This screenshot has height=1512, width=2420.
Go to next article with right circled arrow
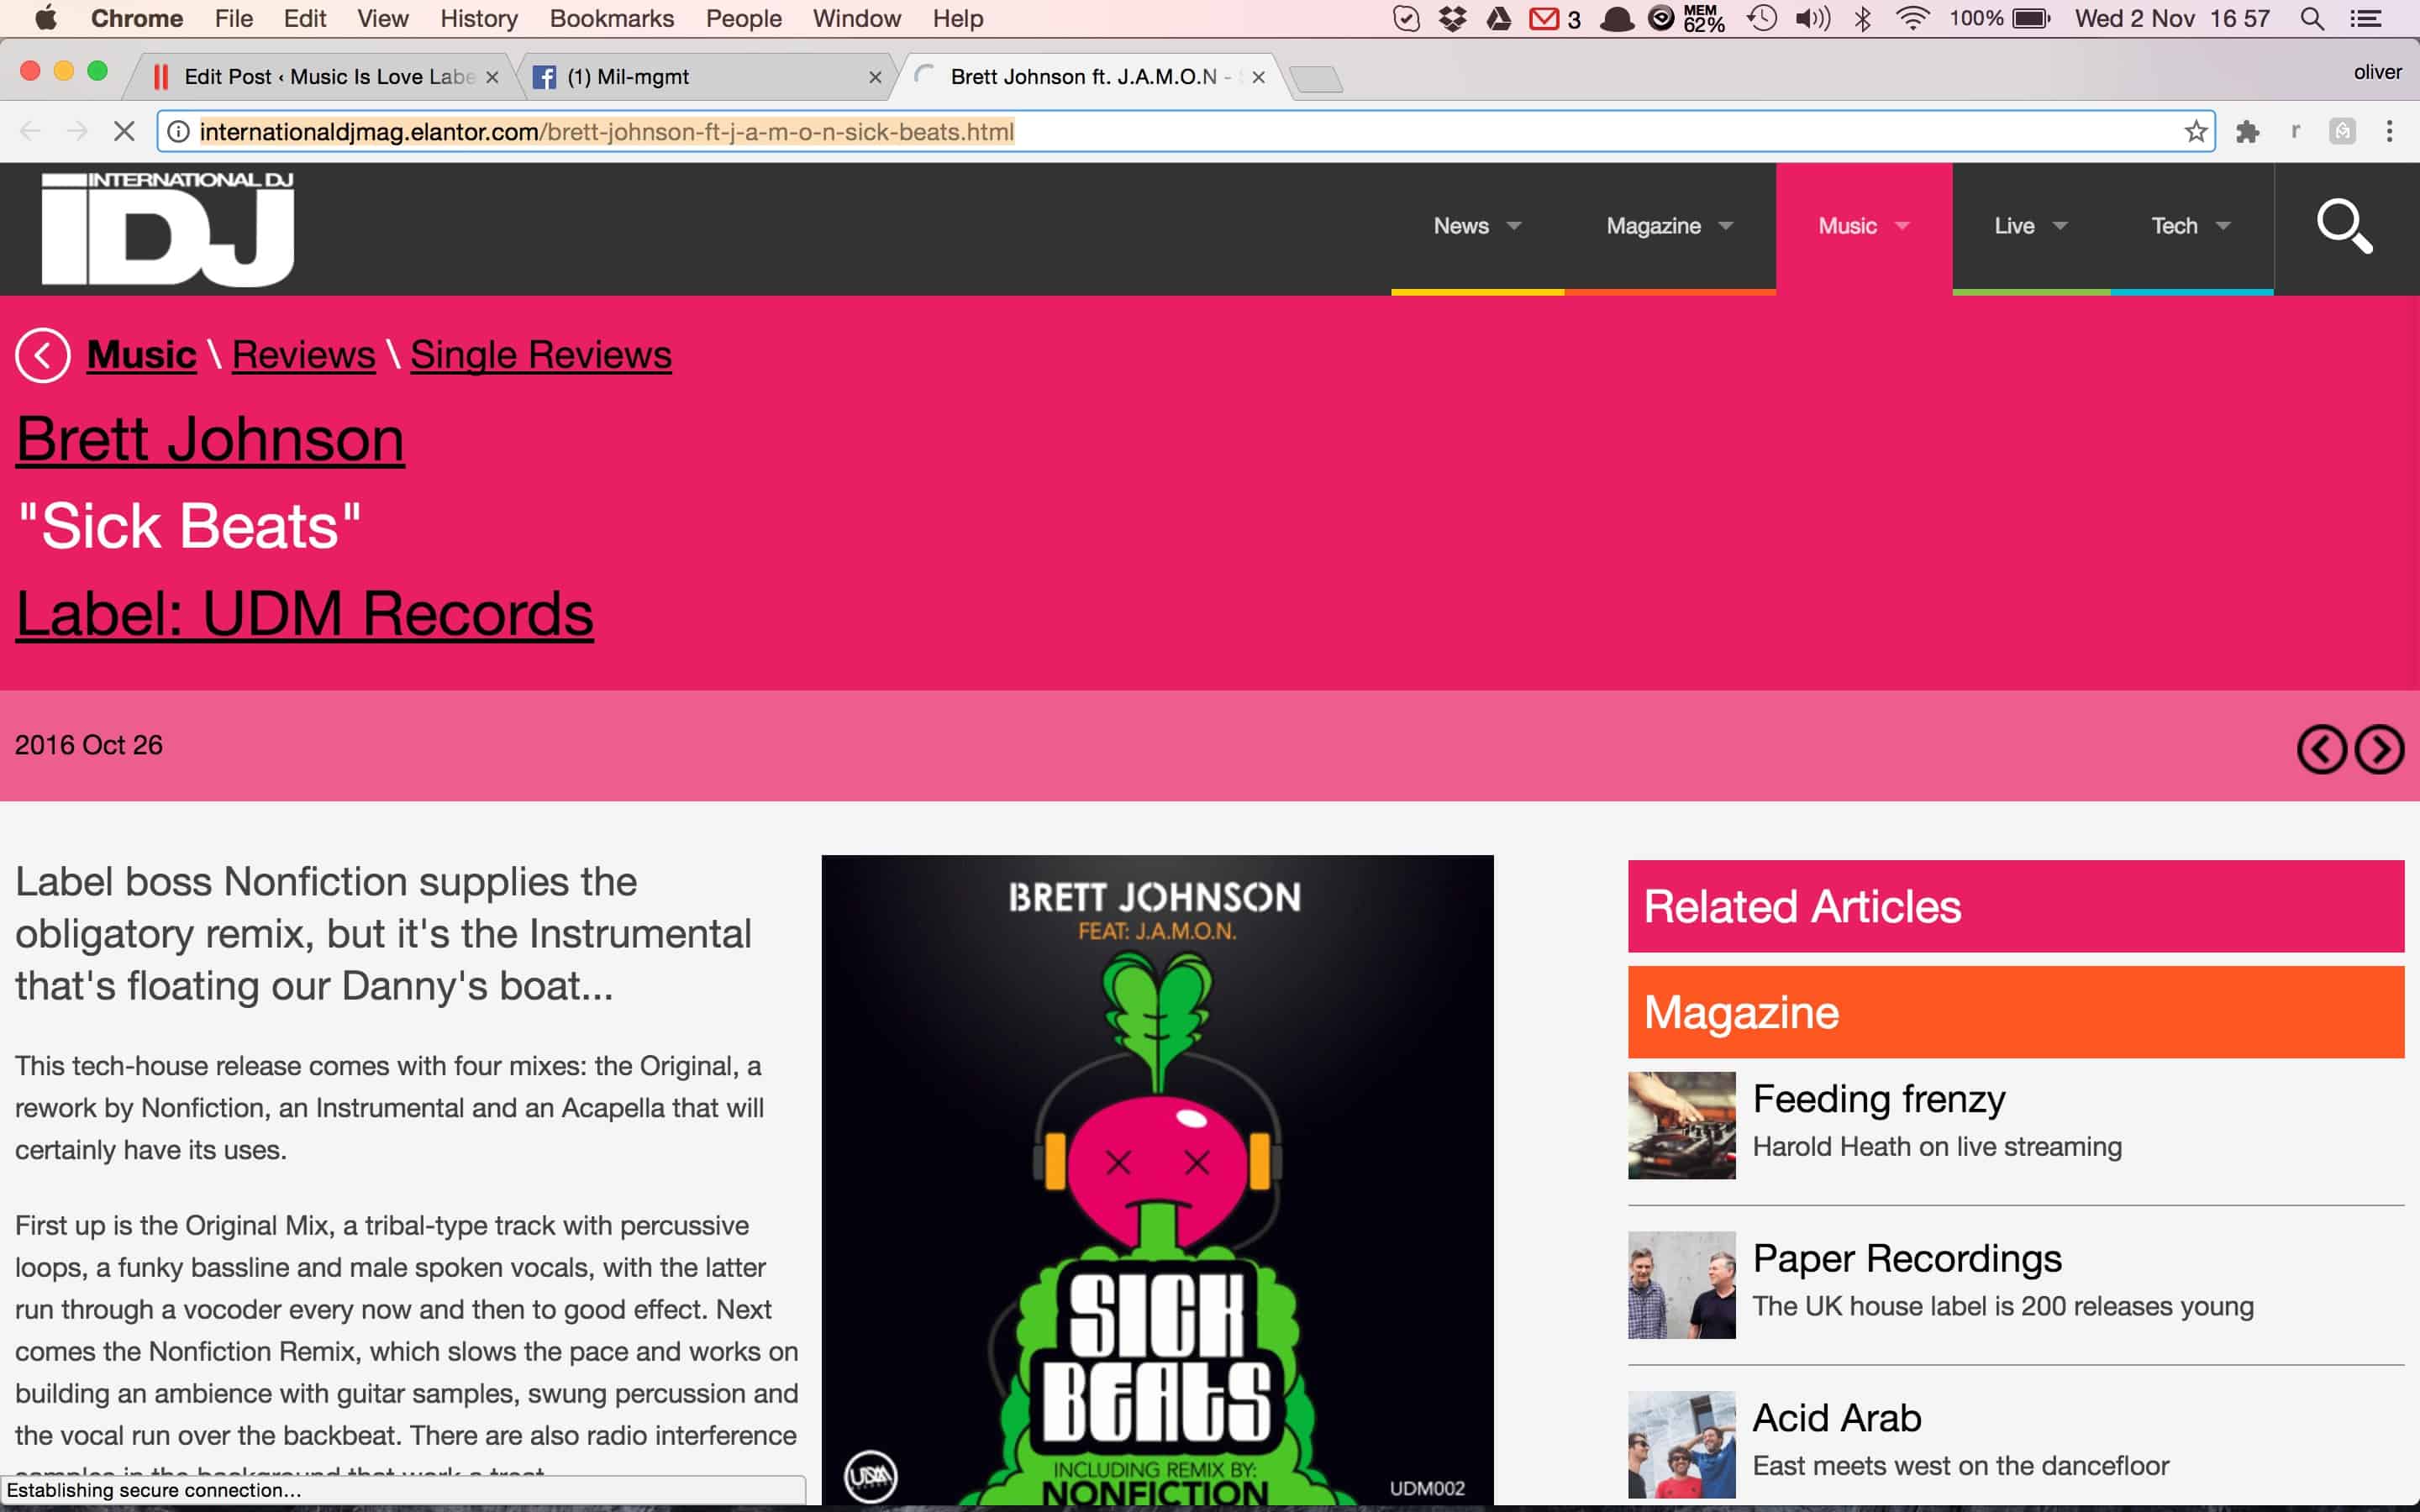point(2379,749)
